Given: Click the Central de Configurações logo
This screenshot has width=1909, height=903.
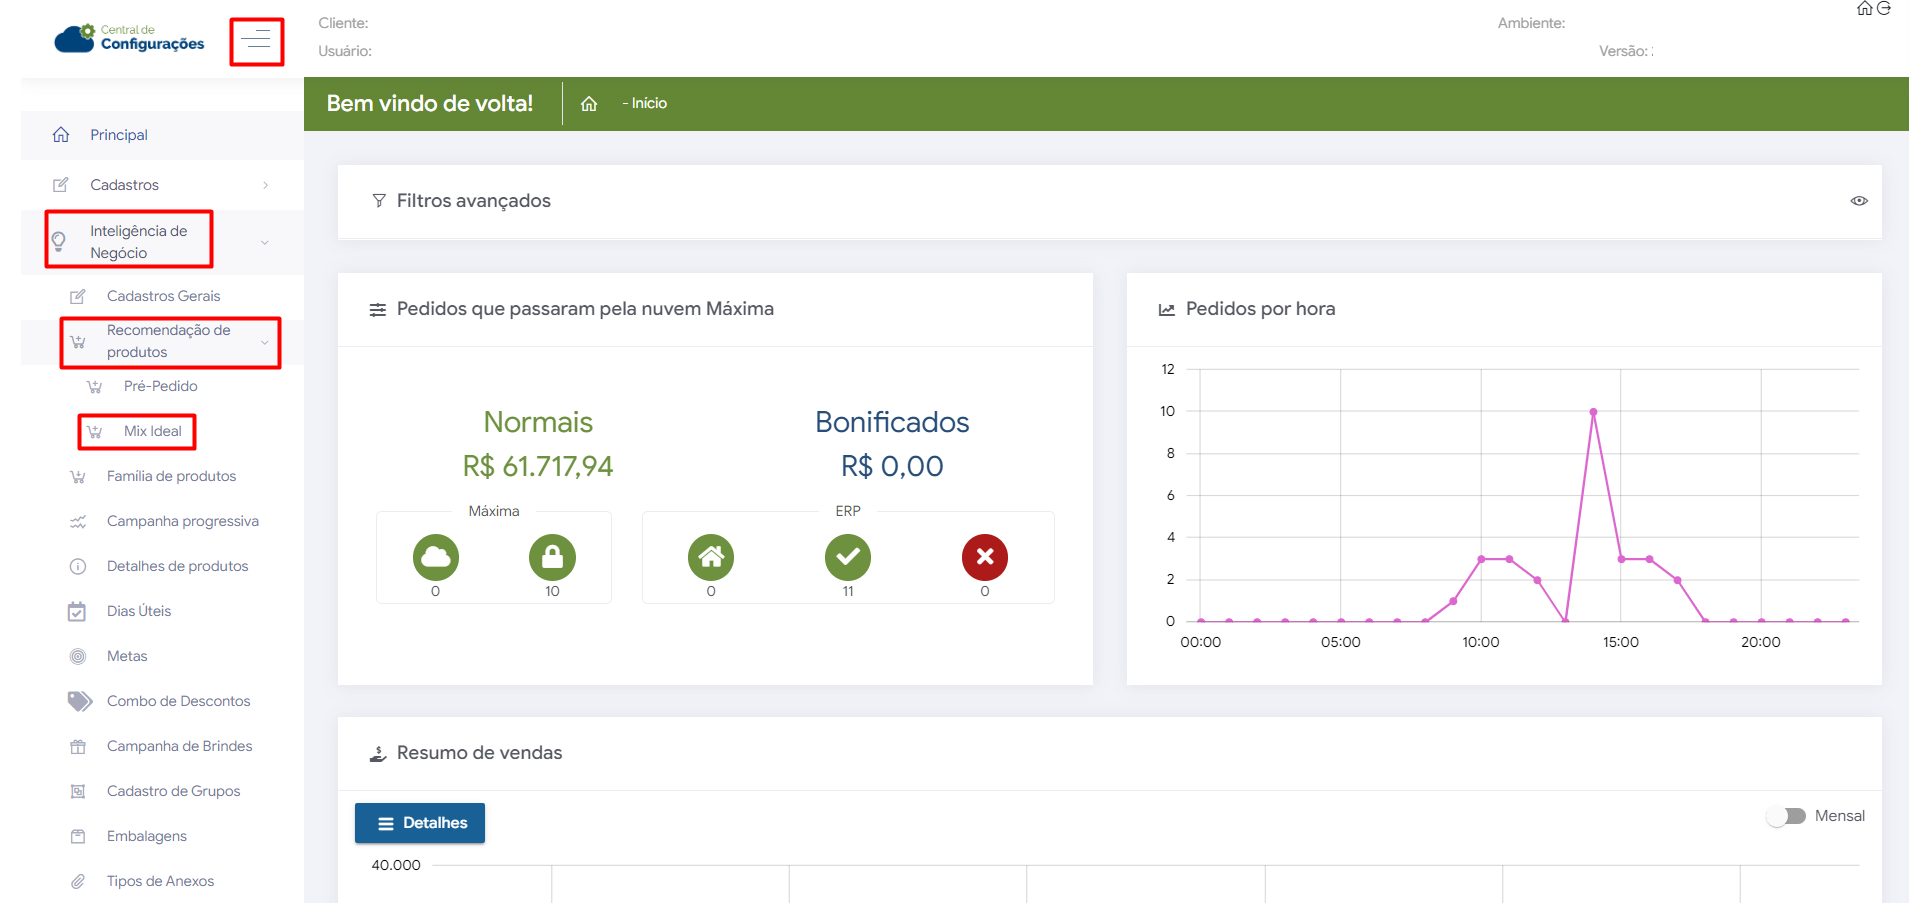Looking at the screenshot, I should tap(130, 38).
